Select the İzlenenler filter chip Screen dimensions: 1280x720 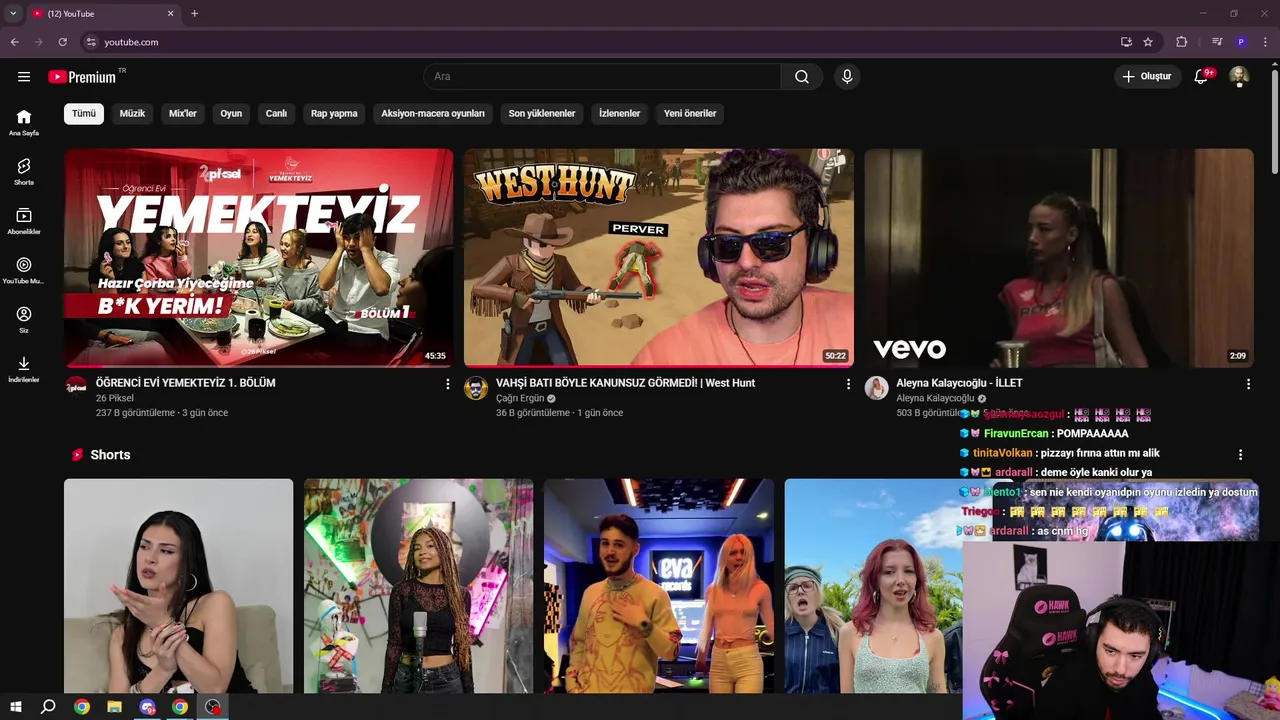pos(619,114)
